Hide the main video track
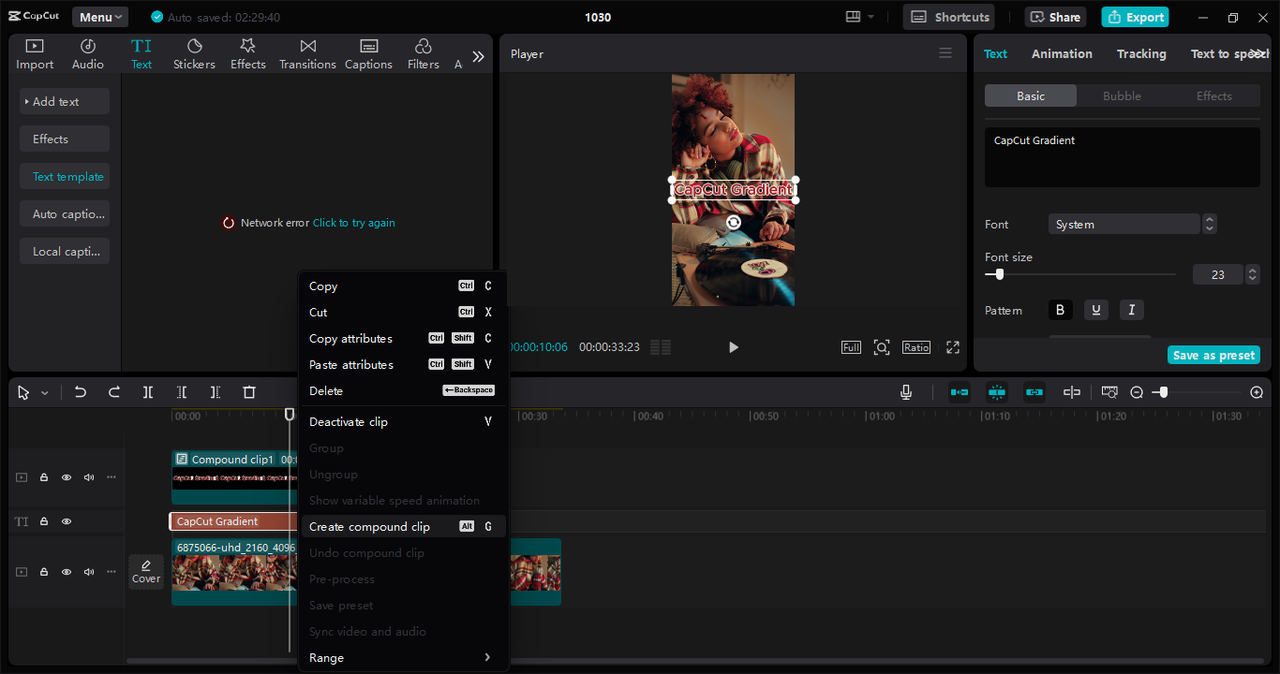 [66, 572]
